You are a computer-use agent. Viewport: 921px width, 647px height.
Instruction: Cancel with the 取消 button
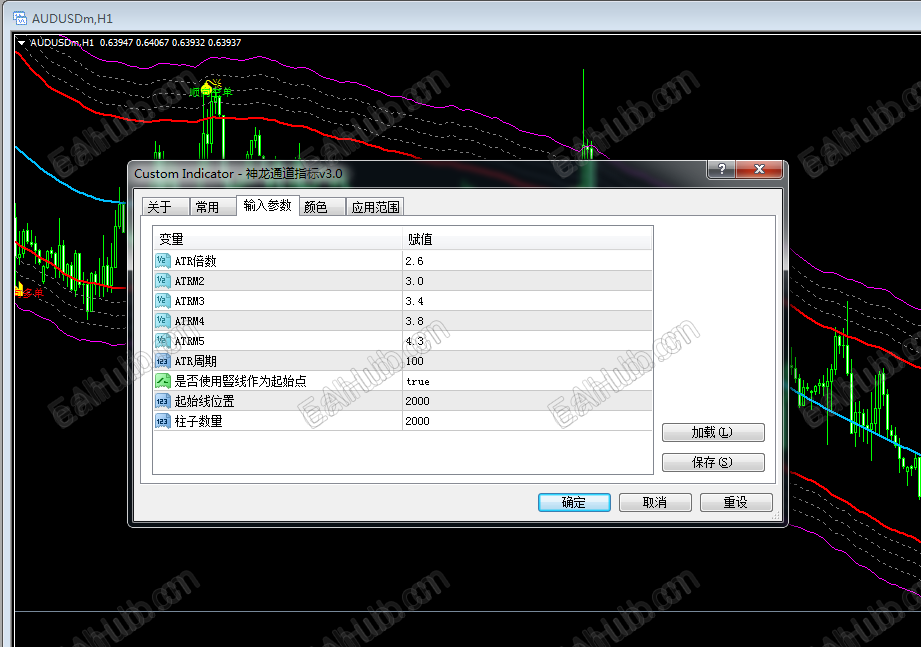655,502
